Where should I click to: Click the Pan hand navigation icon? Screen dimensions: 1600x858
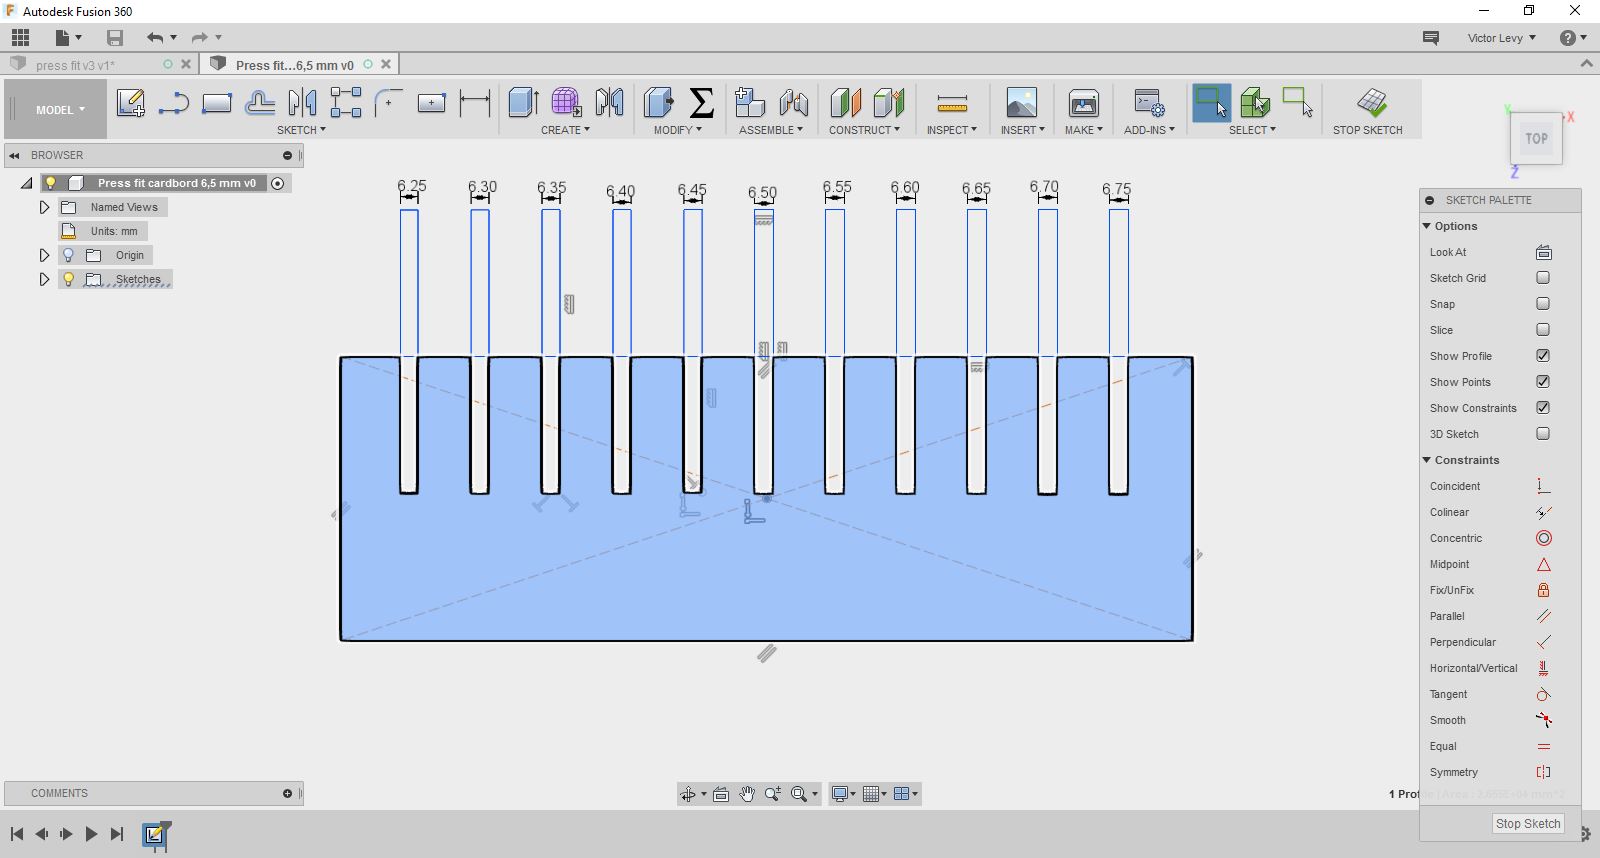coord(747,794)
